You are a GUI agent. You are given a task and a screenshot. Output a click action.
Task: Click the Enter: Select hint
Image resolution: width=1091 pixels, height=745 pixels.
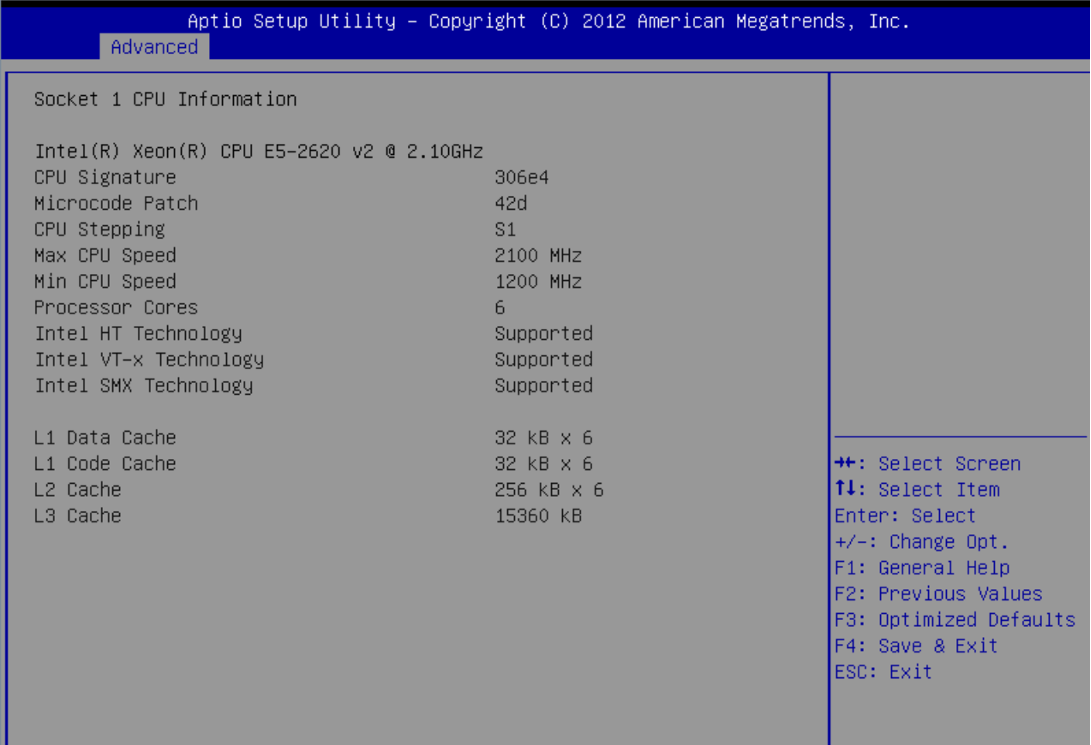pos(905,516)
